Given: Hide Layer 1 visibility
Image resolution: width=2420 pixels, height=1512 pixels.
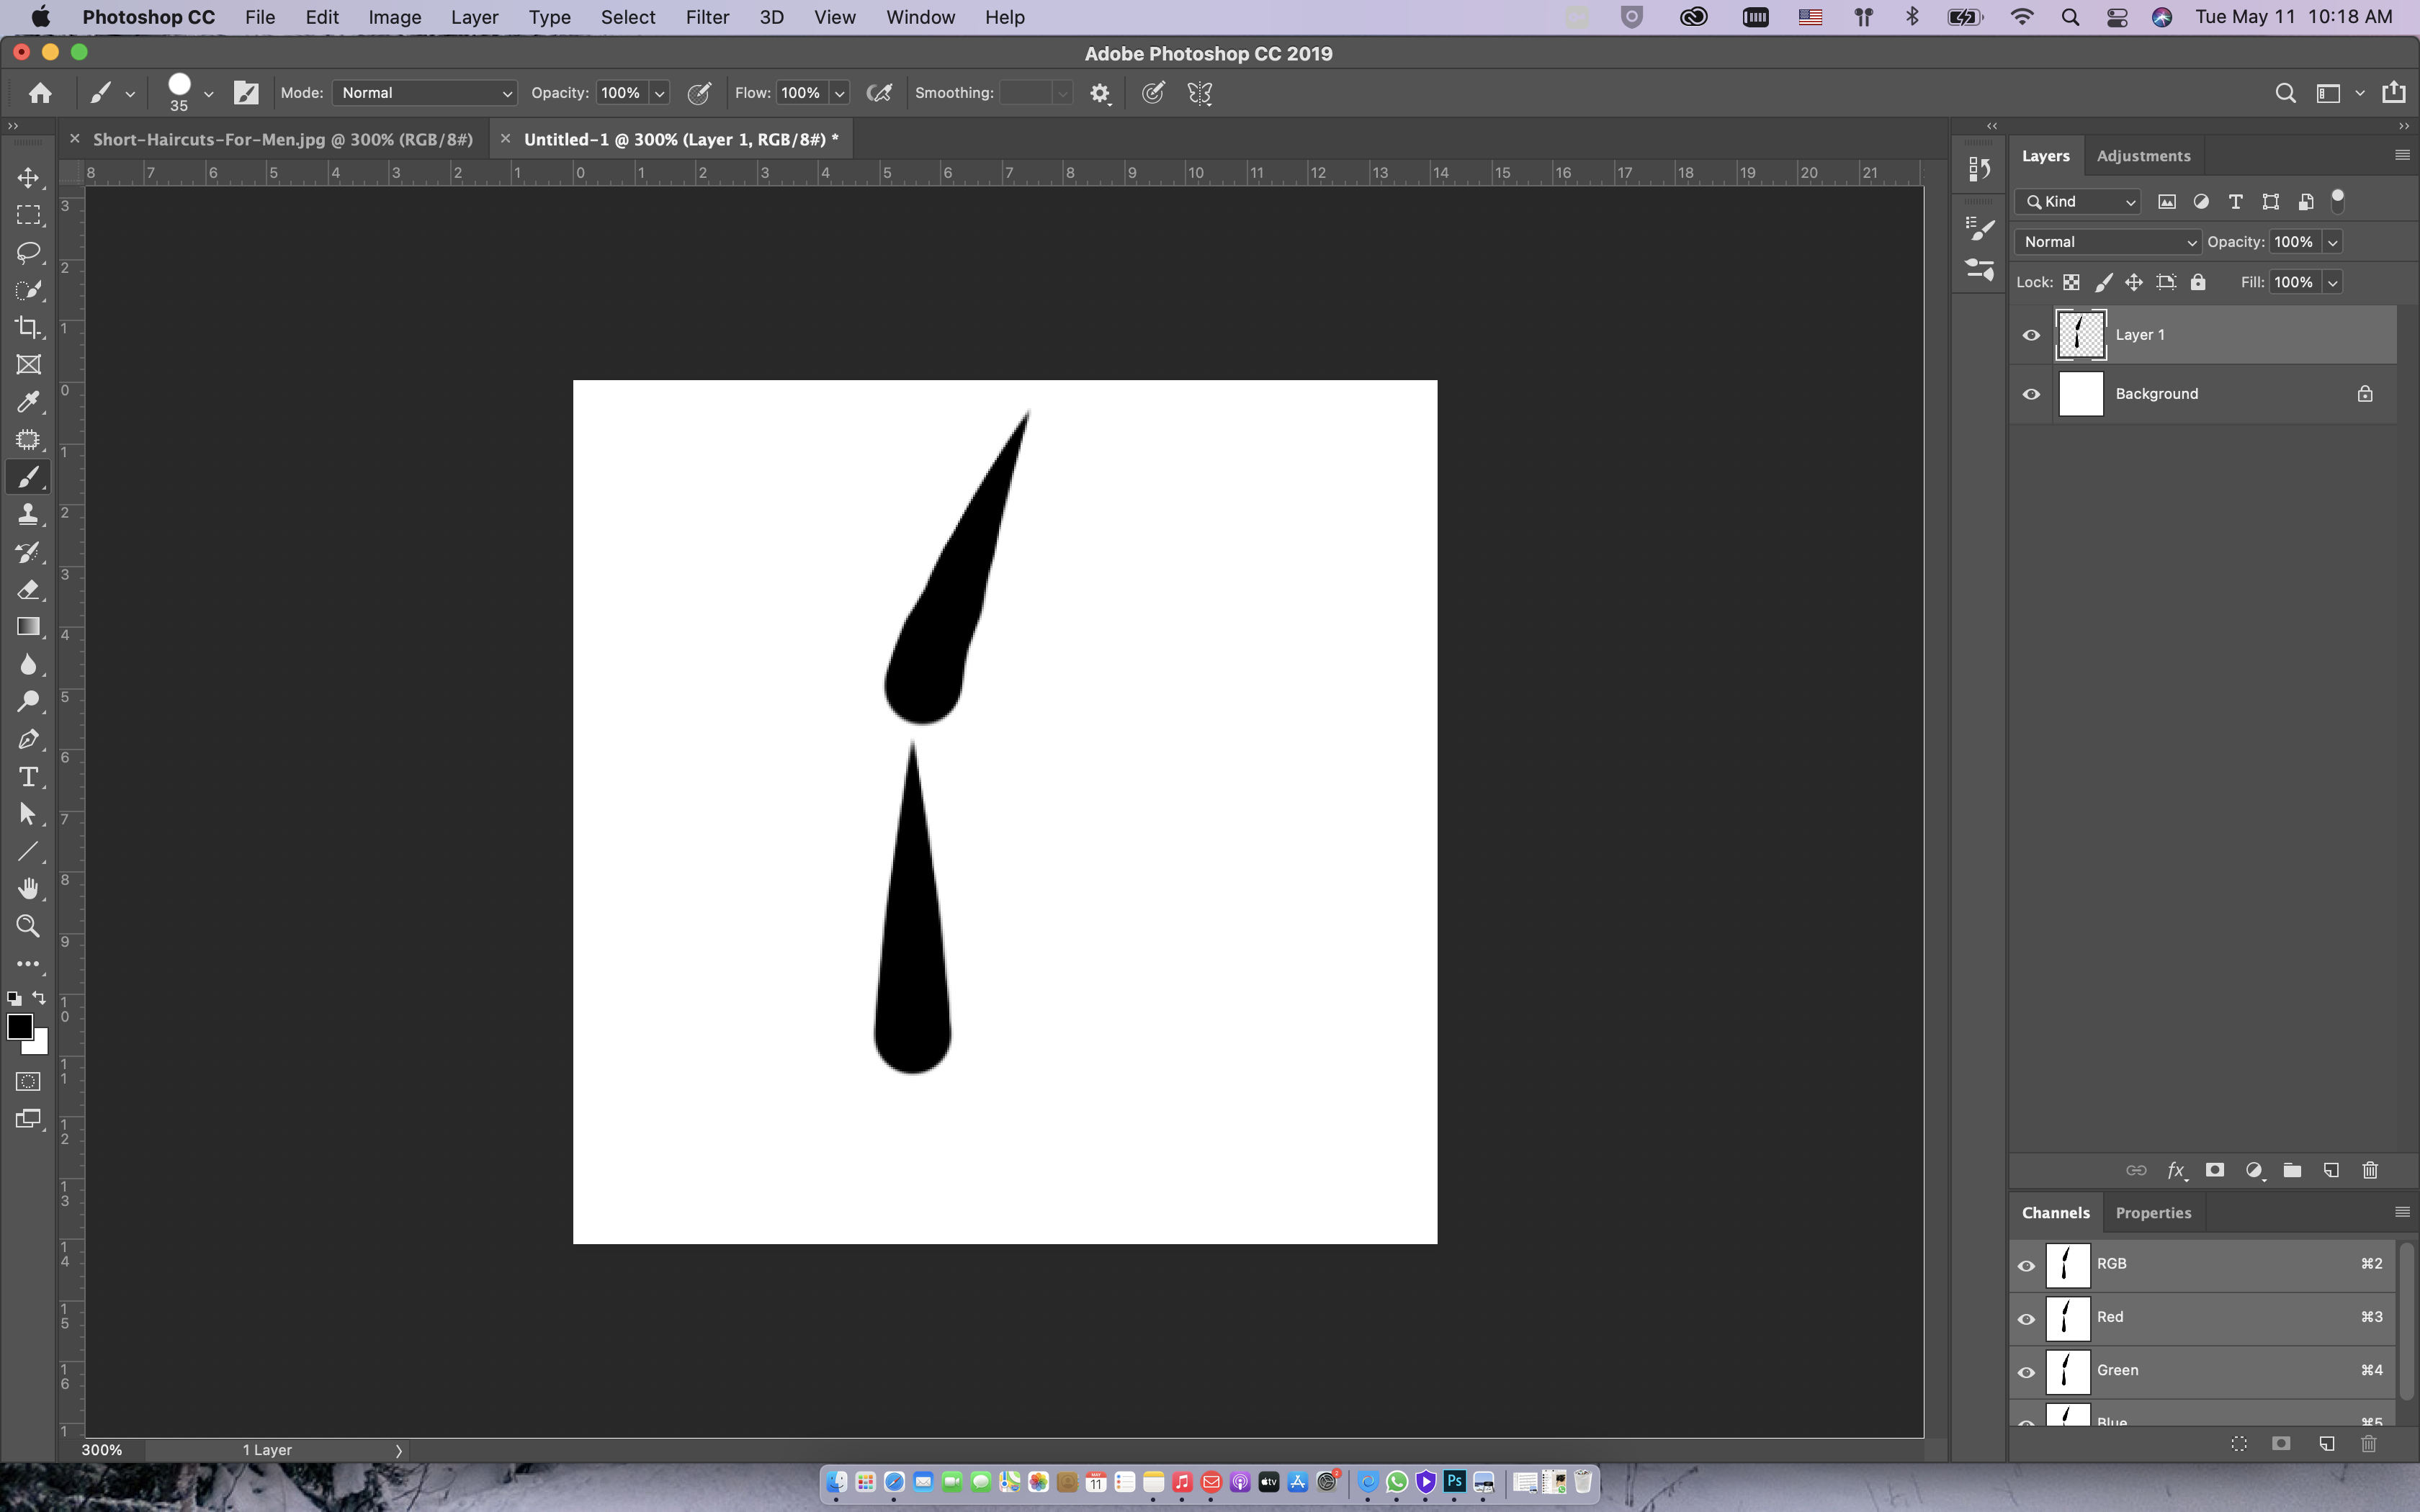Looking at the screenshot, I should pyautogui.click(x=2031, y=335).
